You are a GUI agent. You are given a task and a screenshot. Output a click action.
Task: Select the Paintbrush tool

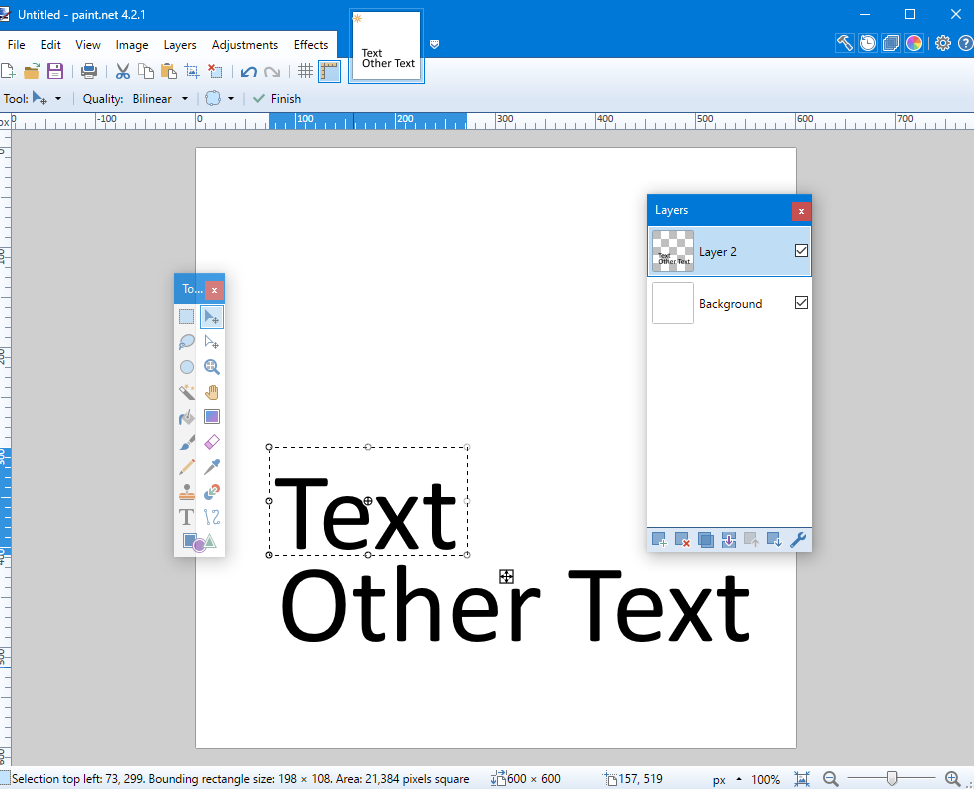[186, 442]
